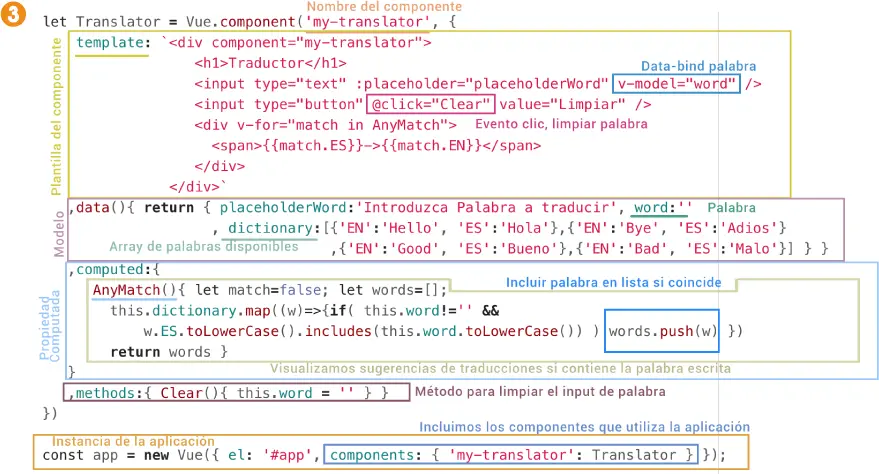Click the component="my-translator" attribute

317,43
